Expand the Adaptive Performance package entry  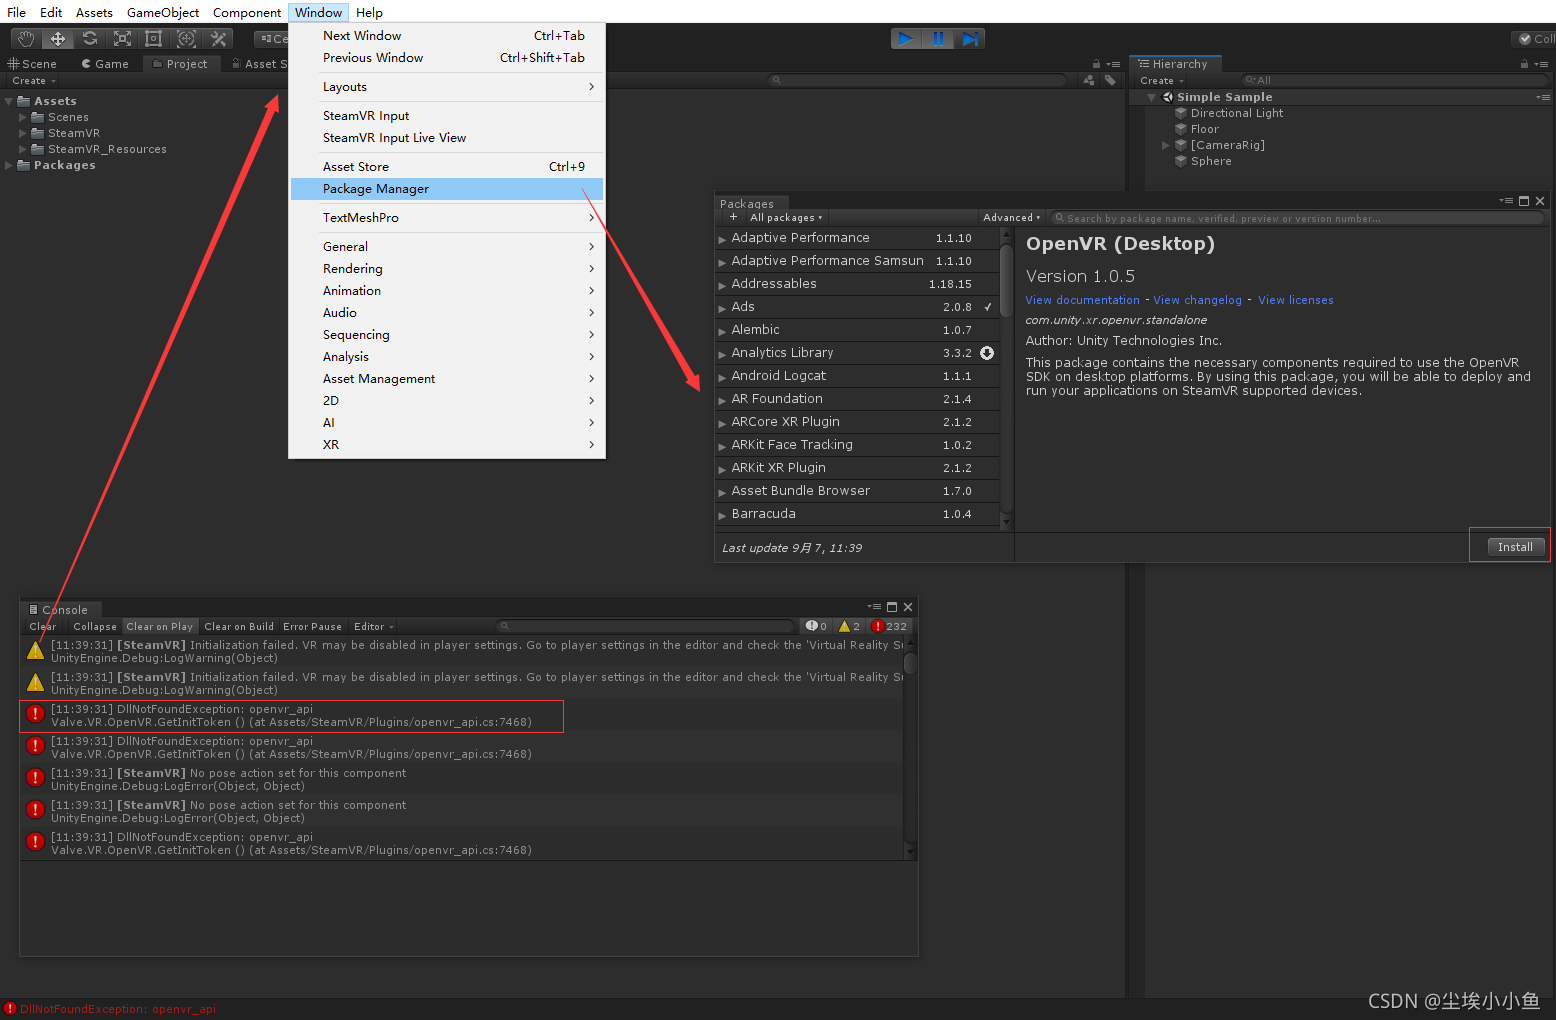pyautogui.click(x=722, y=239)
